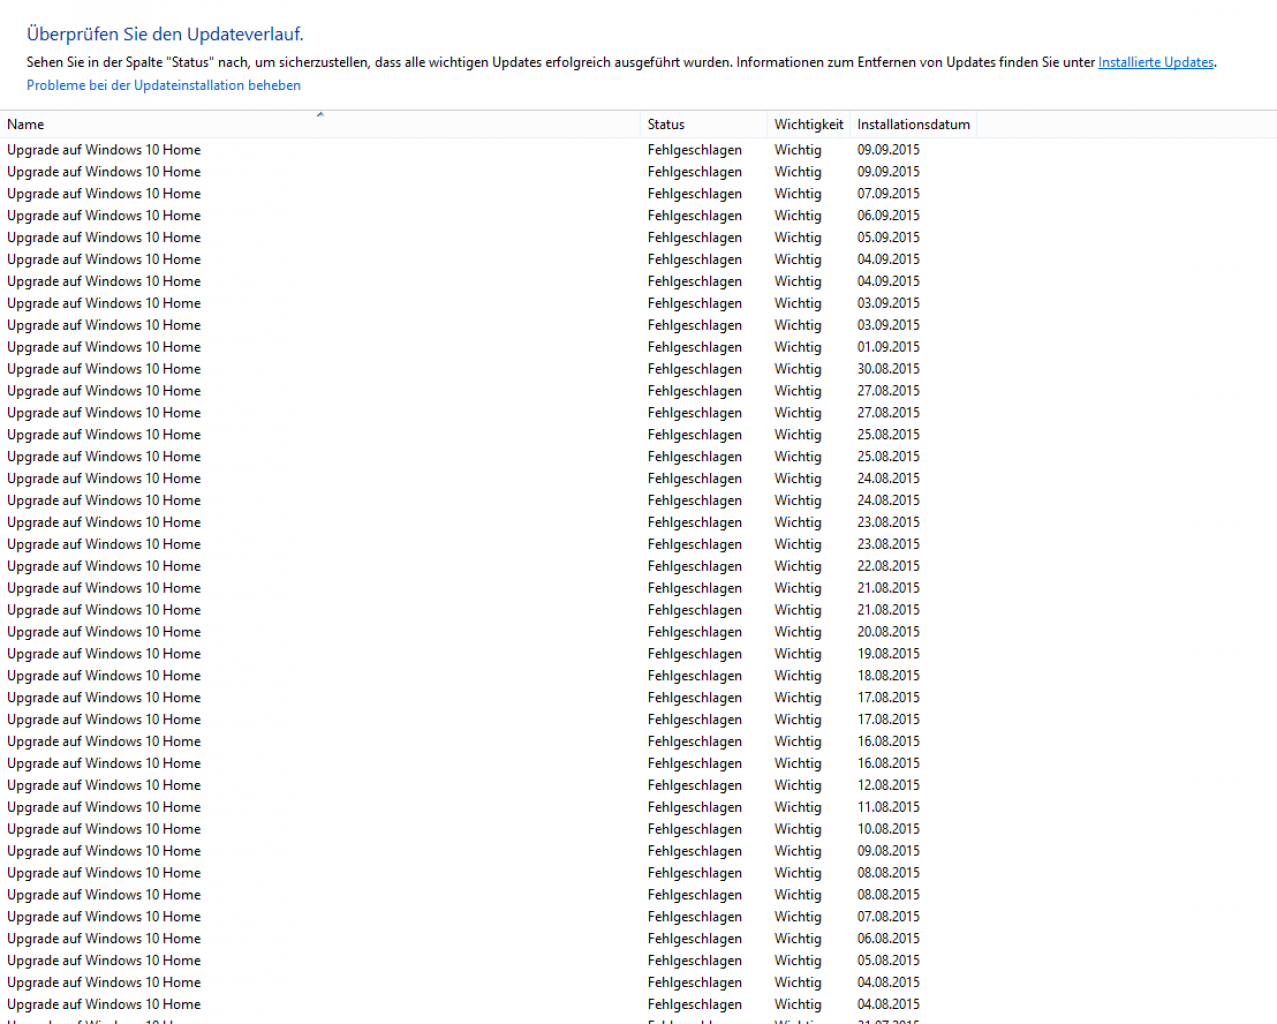This screenshot has height=1024, width=1277.
Task: Click Fehlgeschlagen status in the 06.09.2015 row
Action: (x=695, y=216)
